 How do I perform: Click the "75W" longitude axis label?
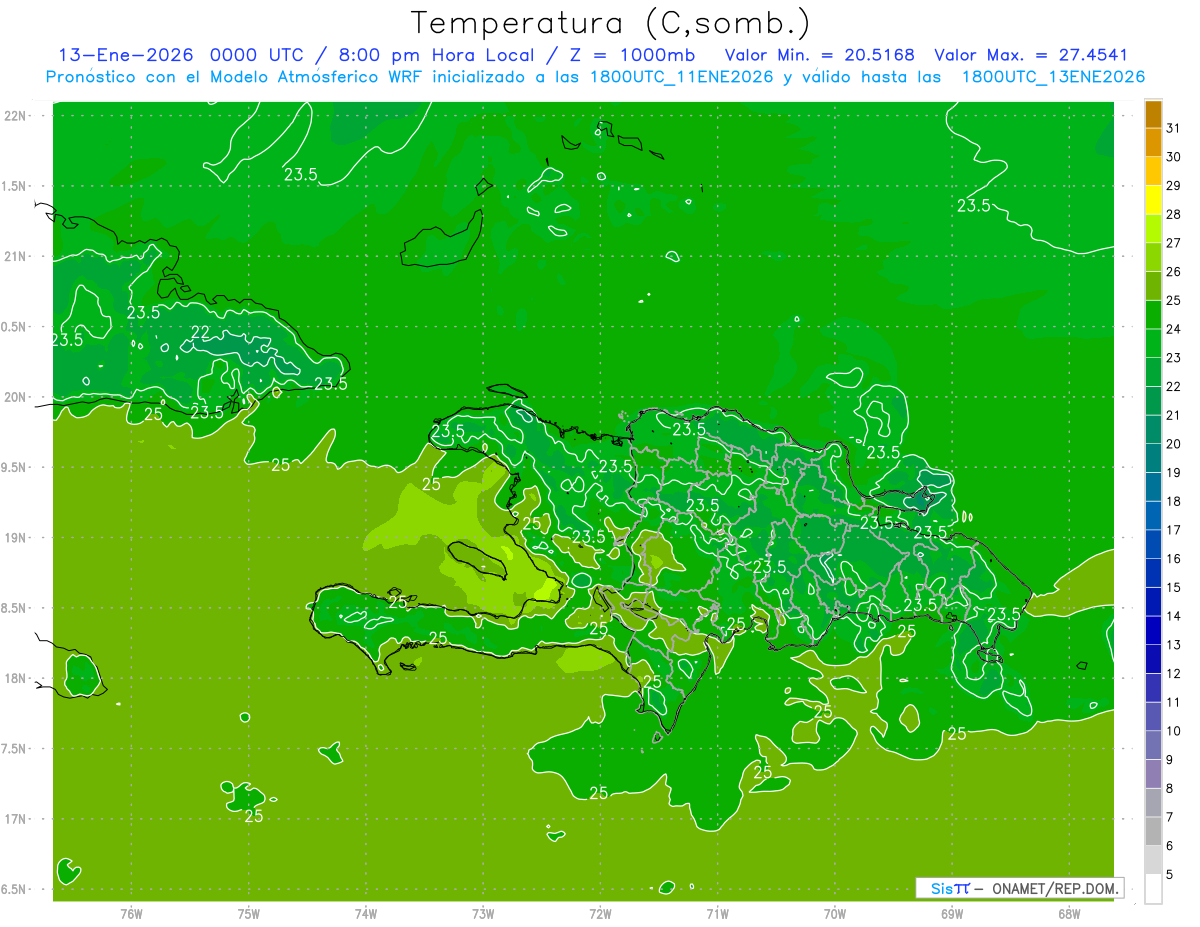pos(249,913)
